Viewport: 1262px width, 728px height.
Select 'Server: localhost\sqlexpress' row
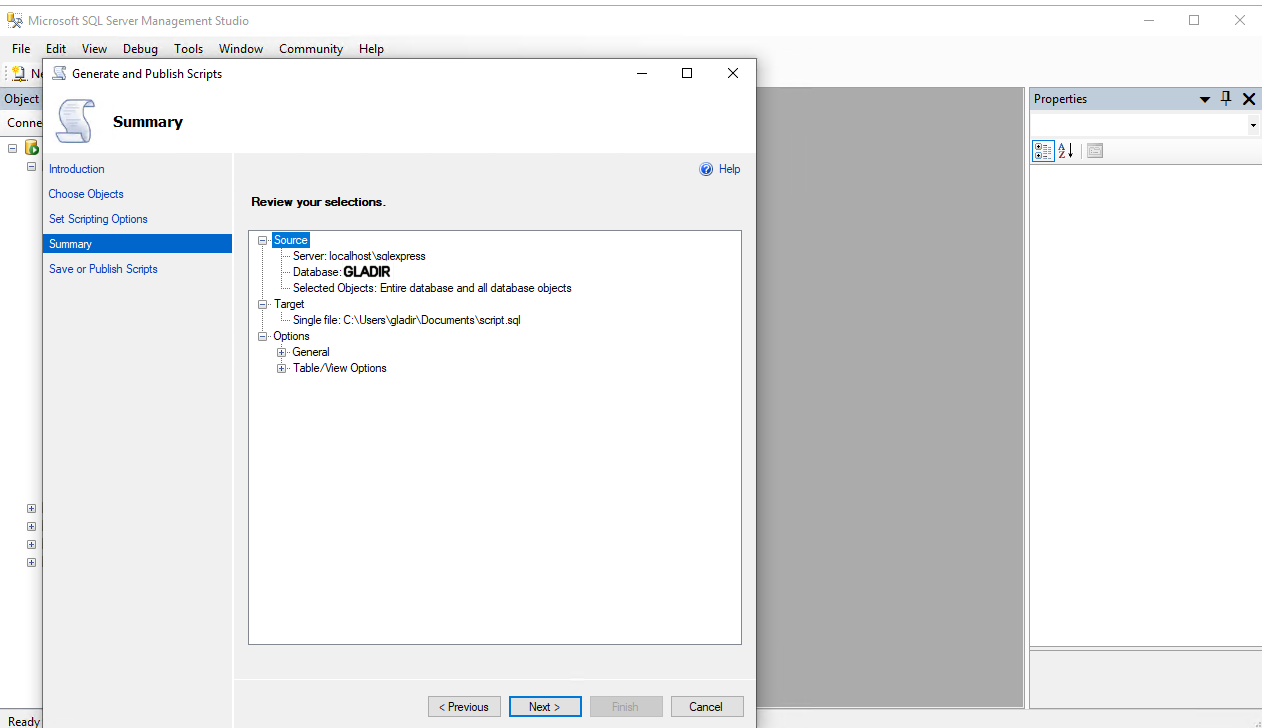359,256
